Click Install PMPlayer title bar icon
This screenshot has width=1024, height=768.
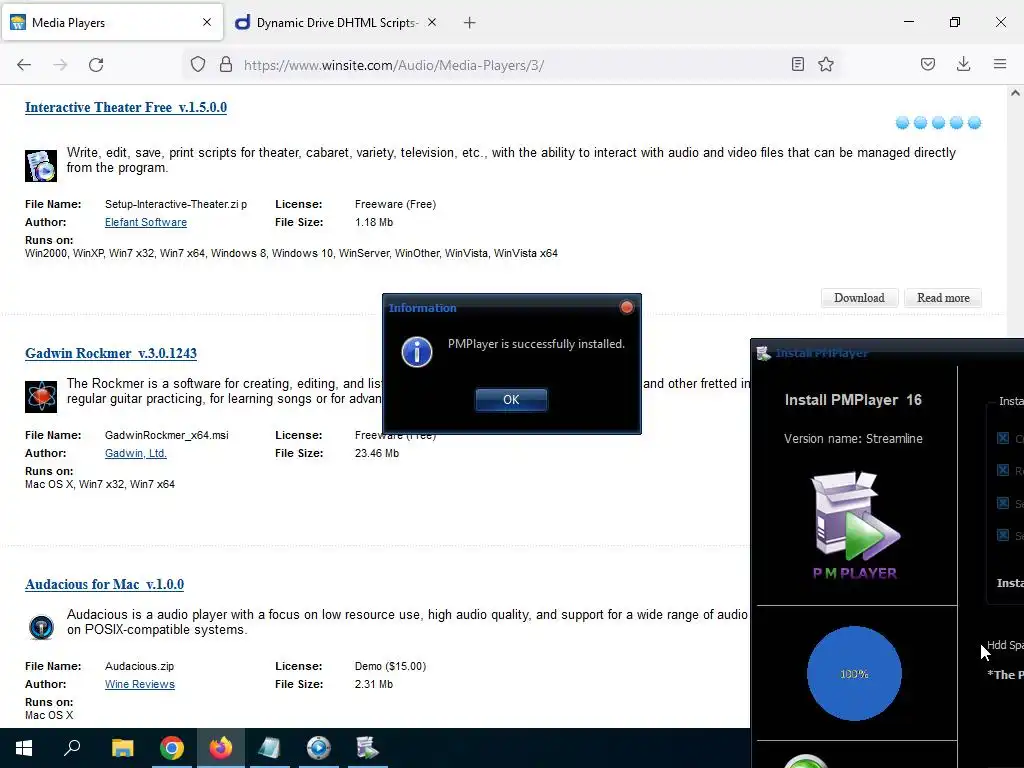(763, 353)
